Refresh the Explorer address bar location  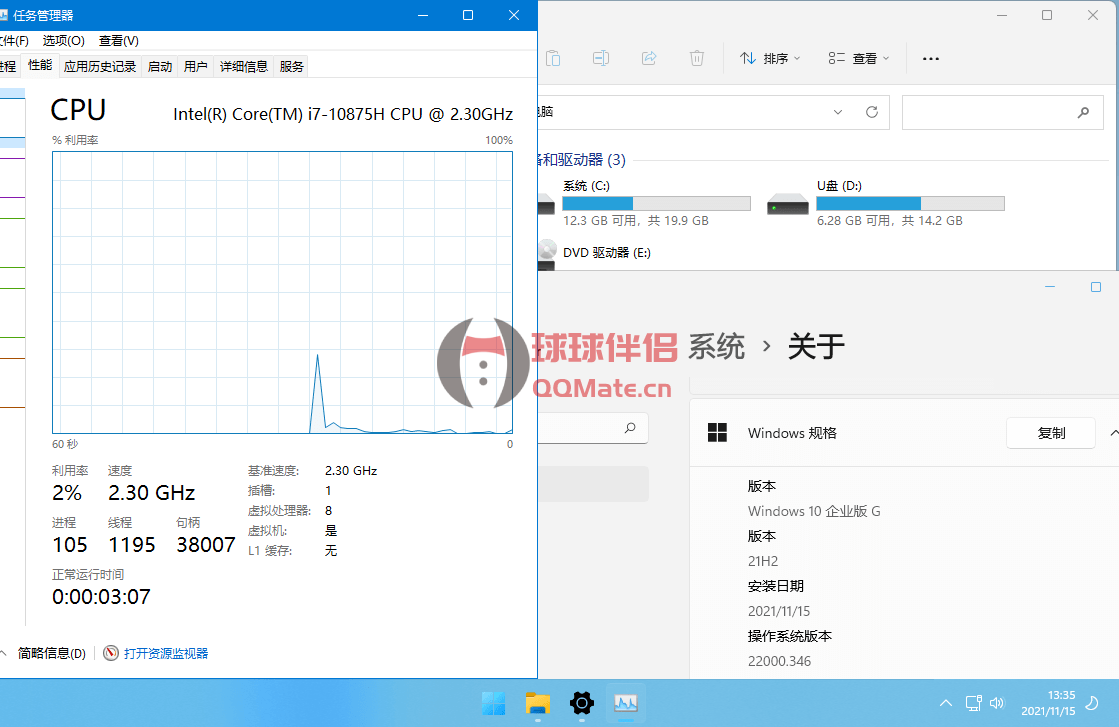[871, 113]
